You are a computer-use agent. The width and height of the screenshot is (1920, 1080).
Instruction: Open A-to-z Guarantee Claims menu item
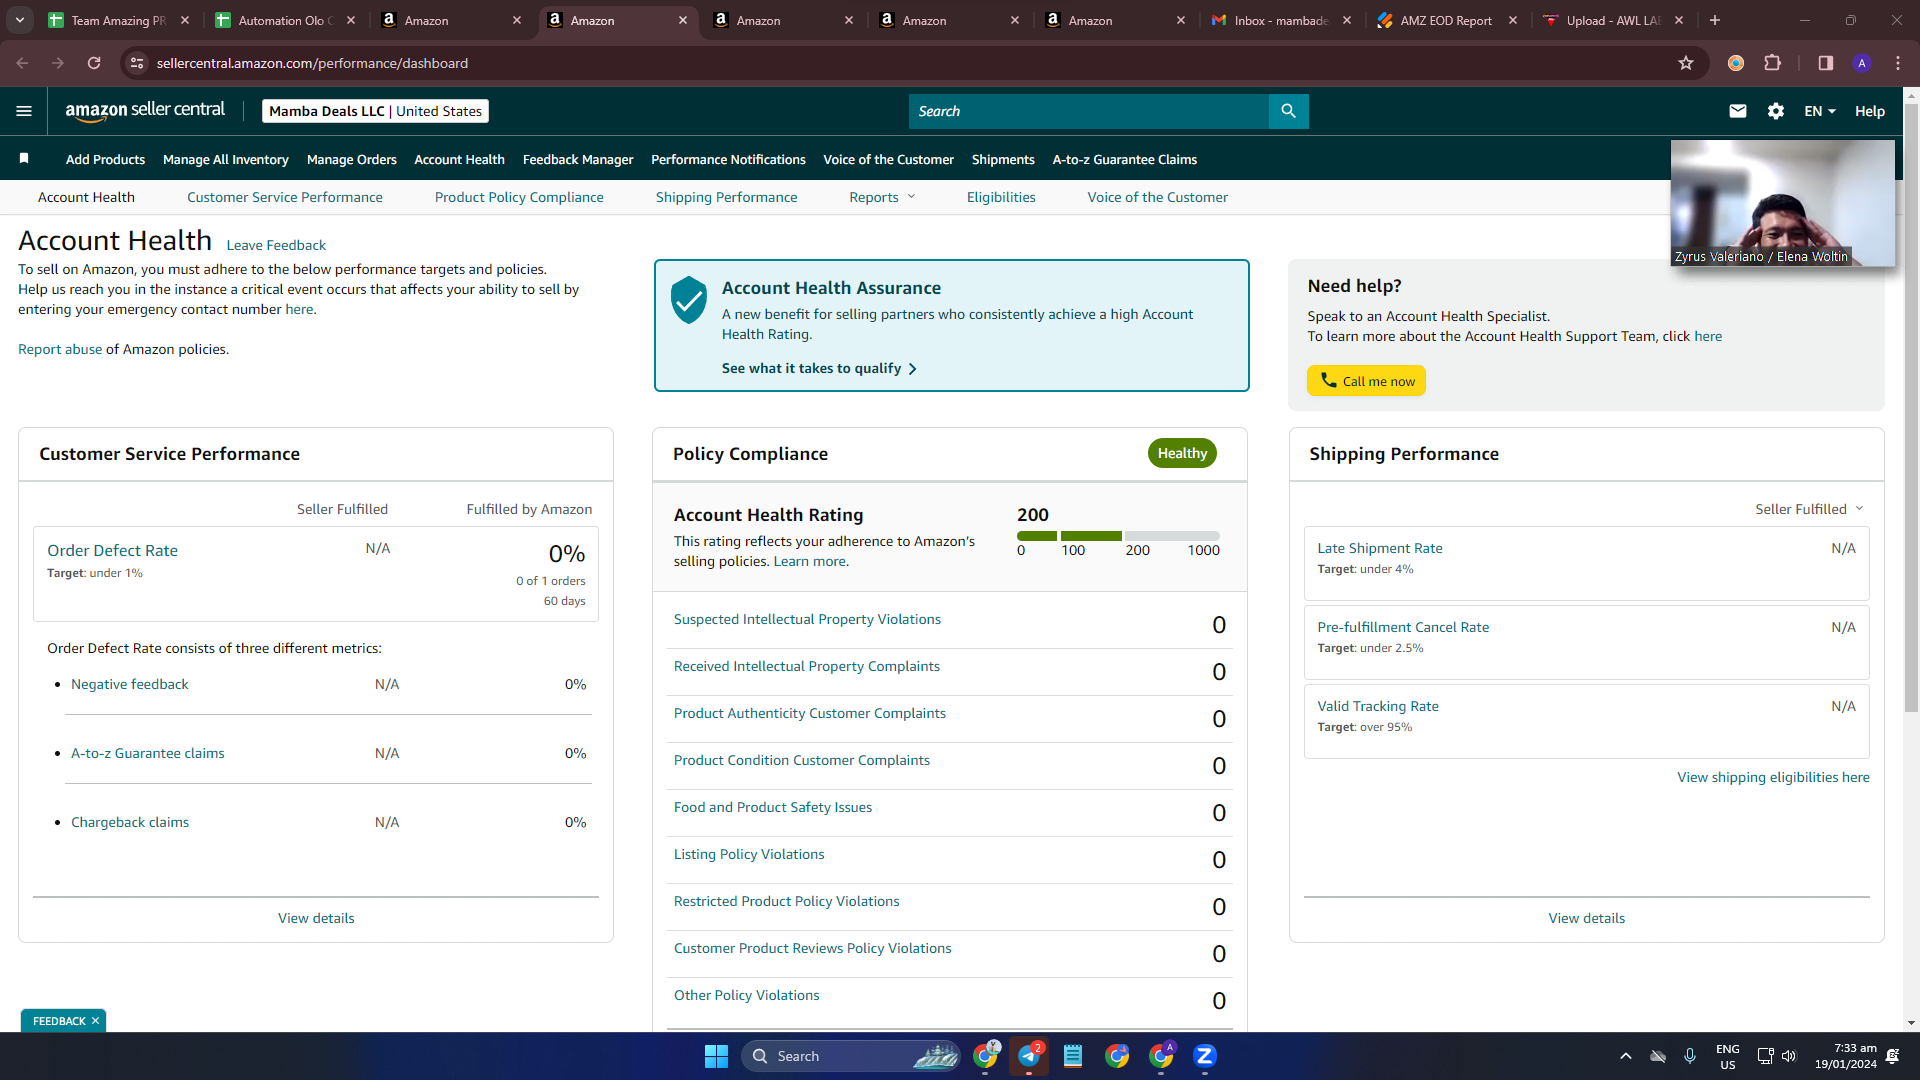pyautogui.click(x=1125, y=159)
